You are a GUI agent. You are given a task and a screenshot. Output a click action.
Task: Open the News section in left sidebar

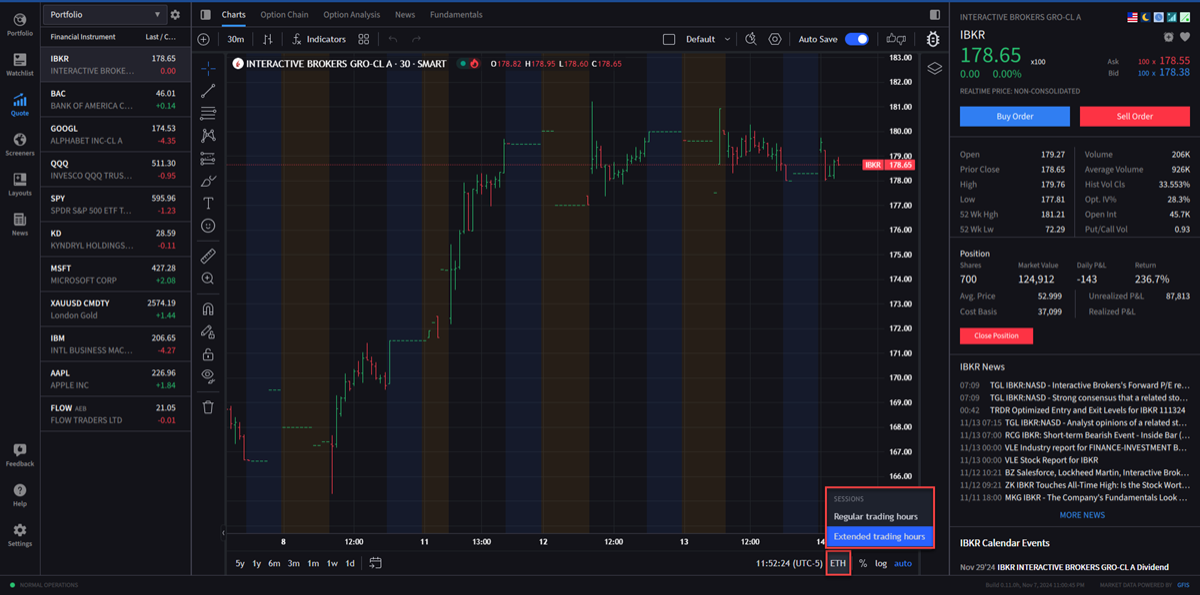(x=19, y=224)
